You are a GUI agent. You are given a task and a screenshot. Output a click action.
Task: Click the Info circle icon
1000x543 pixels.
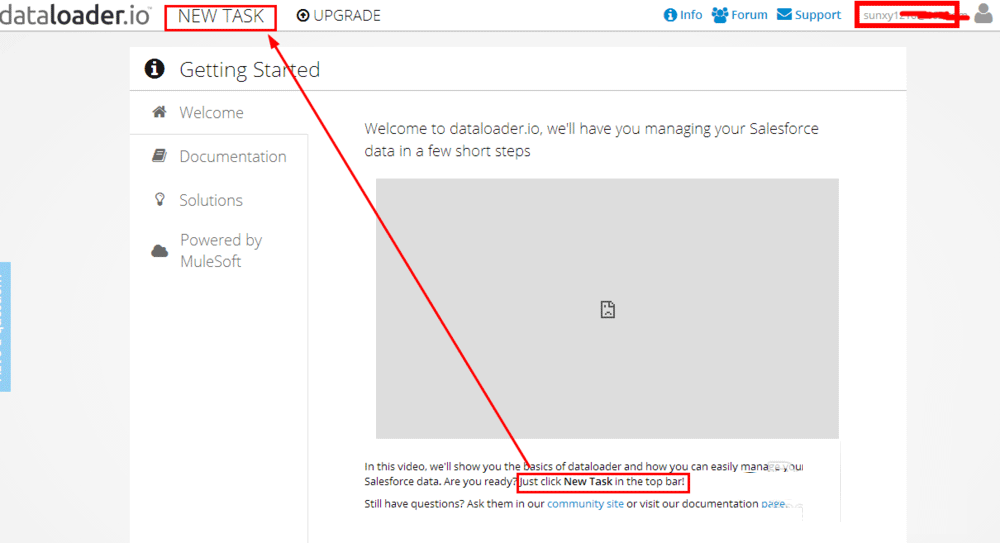coord(670,15)
